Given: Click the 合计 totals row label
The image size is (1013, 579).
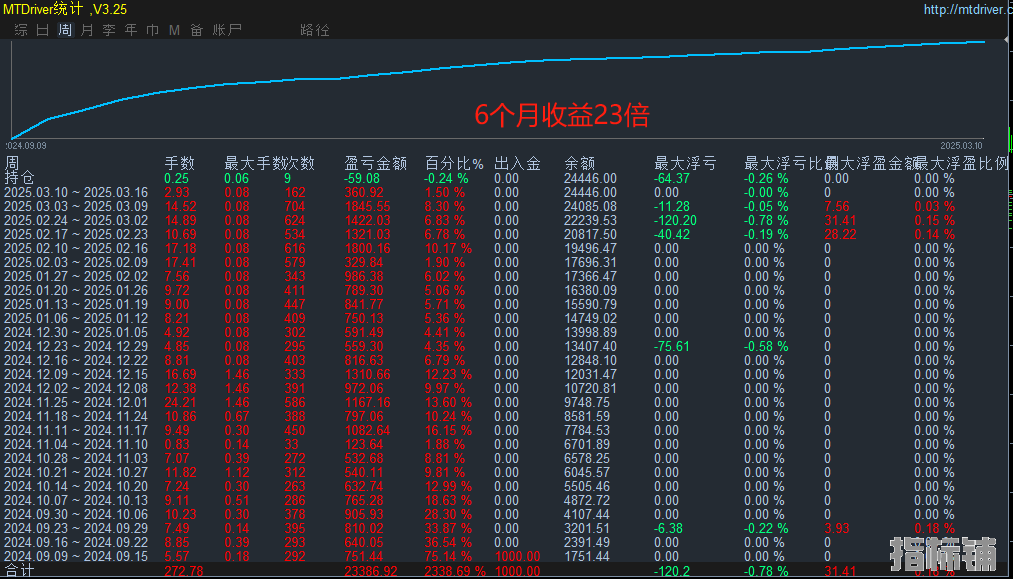Looking at the screenshot, I should (19, 571).
